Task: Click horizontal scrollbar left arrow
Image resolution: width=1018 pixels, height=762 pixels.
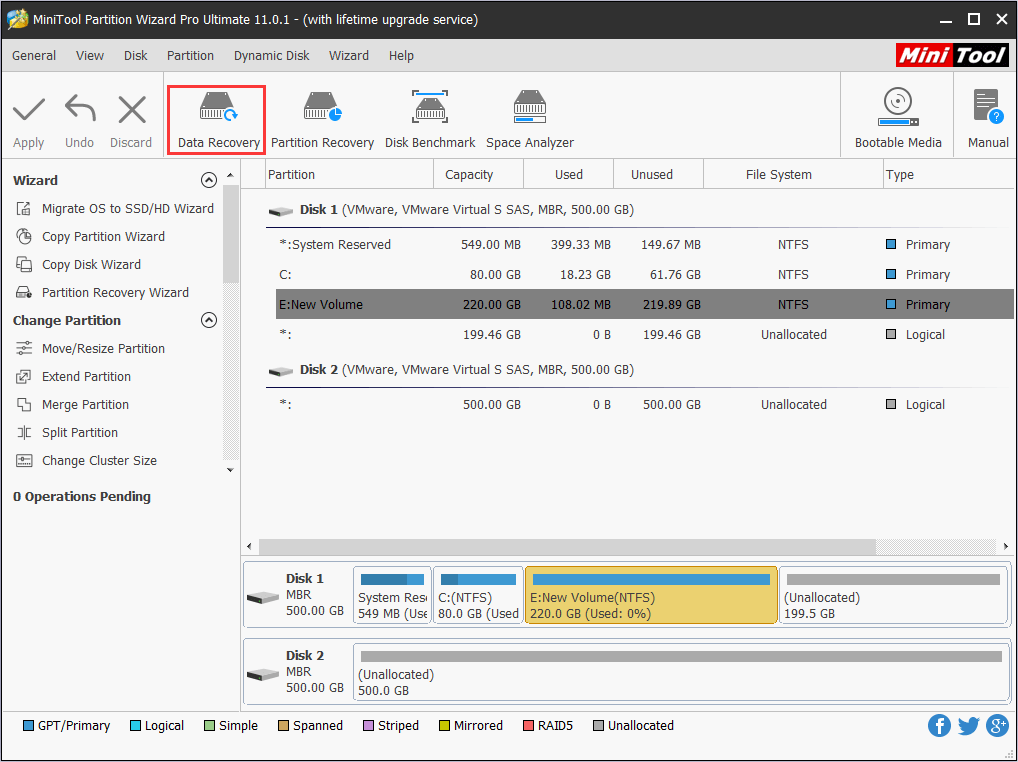Action: point(249,547)
